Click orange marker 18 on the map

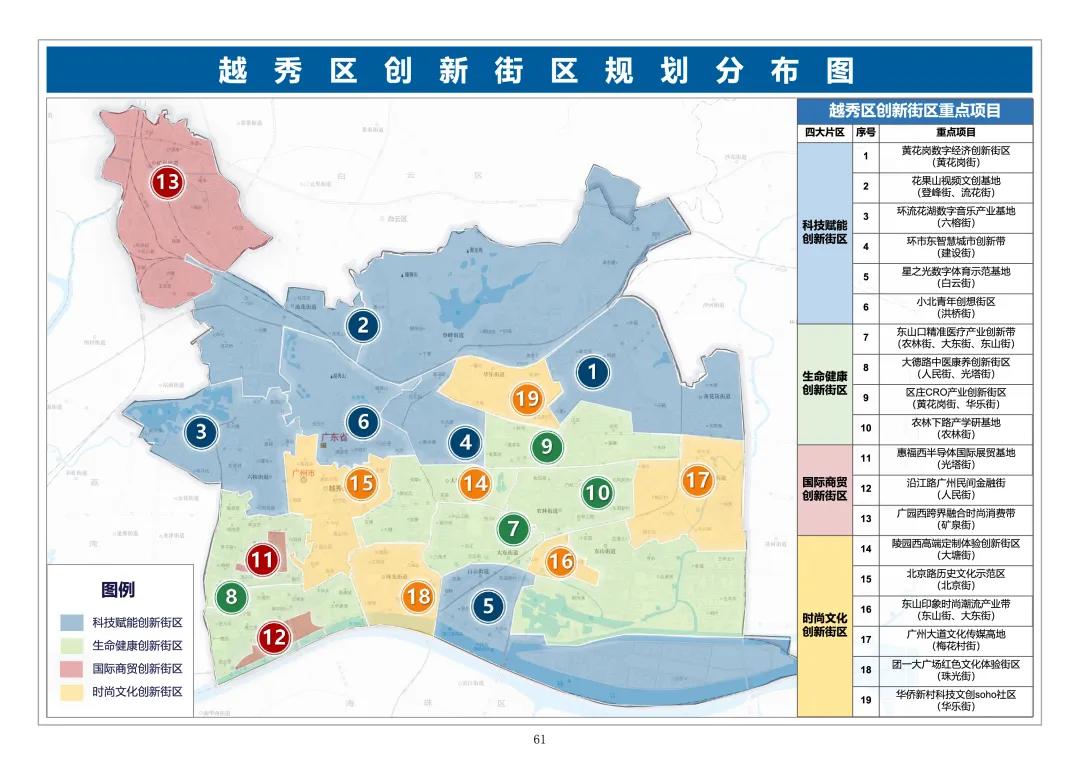[419, 597]
